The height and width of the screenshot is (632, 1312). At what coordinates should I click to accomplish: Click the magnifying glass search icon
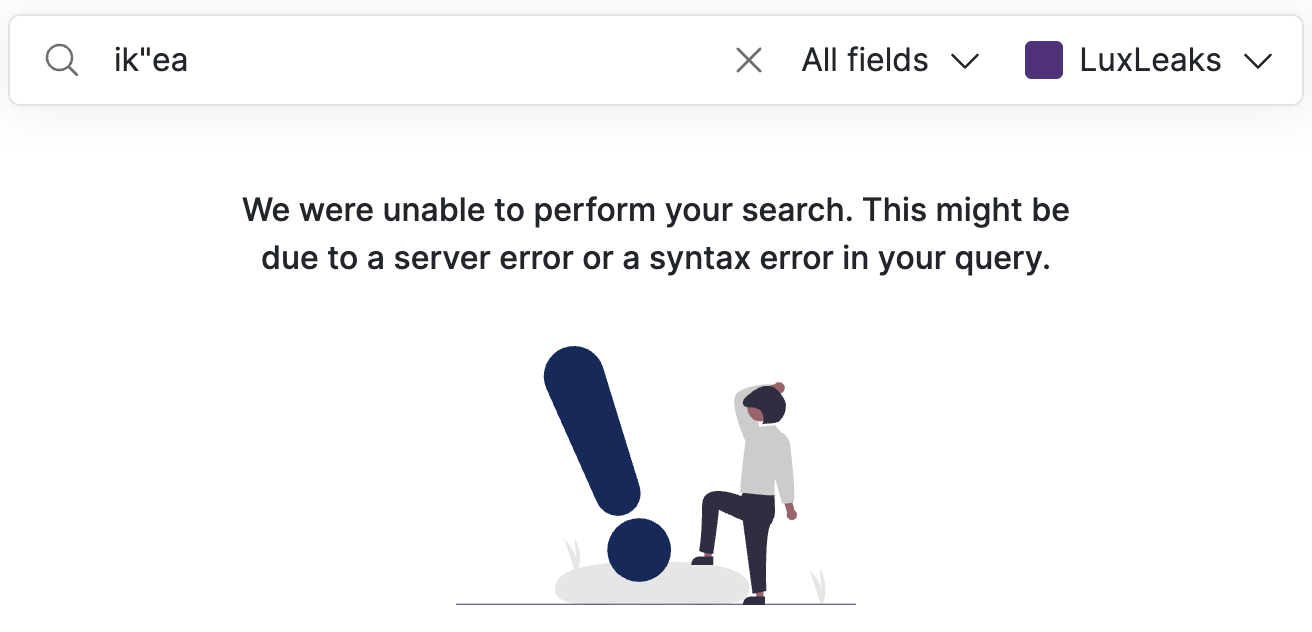click(61, 60)
